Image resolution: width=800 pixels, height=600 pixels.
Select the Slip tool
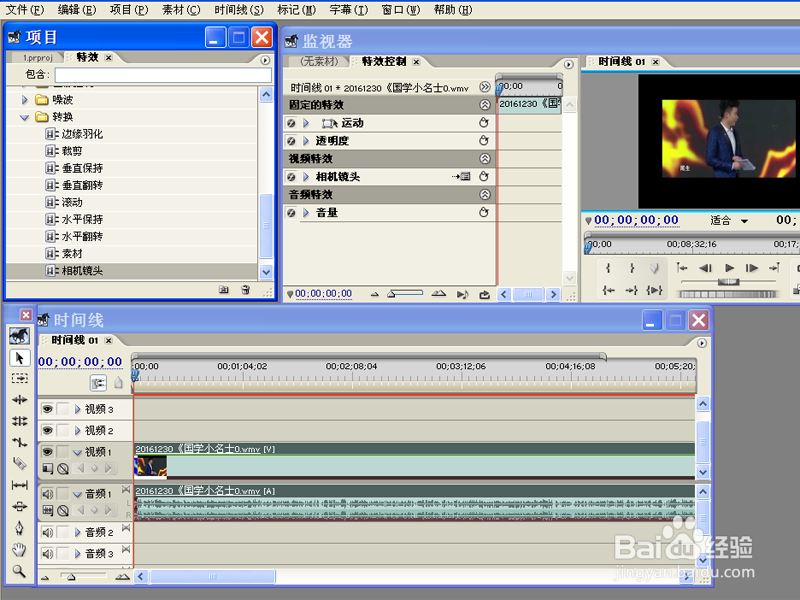(x=19, y=485)
